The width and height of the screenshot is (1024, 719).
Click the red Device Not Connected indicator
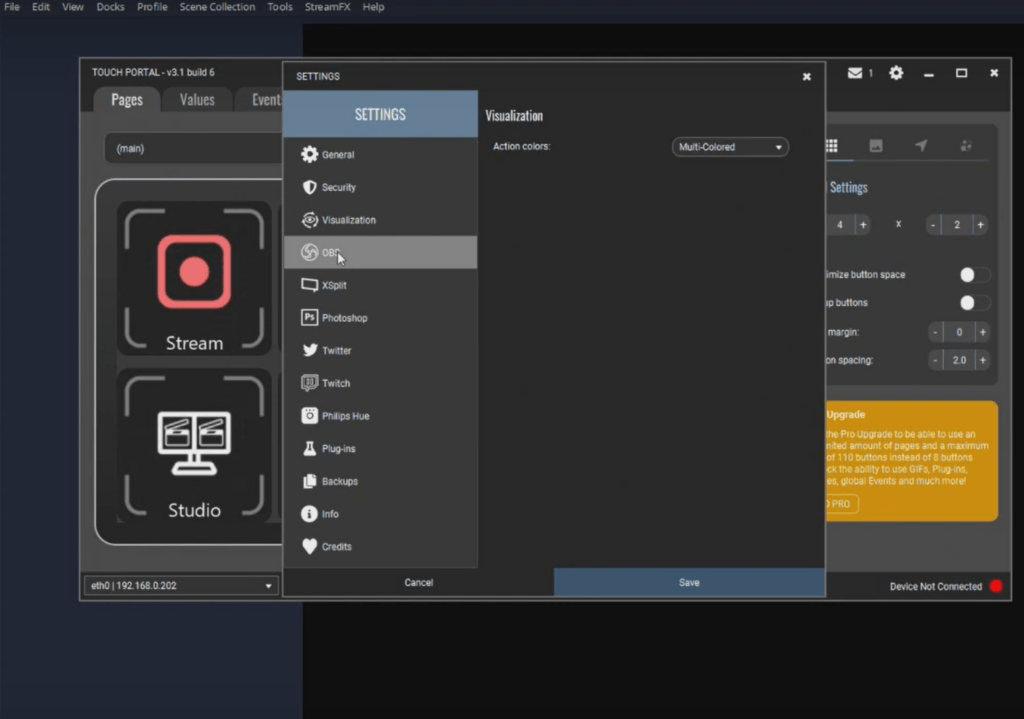996,586
